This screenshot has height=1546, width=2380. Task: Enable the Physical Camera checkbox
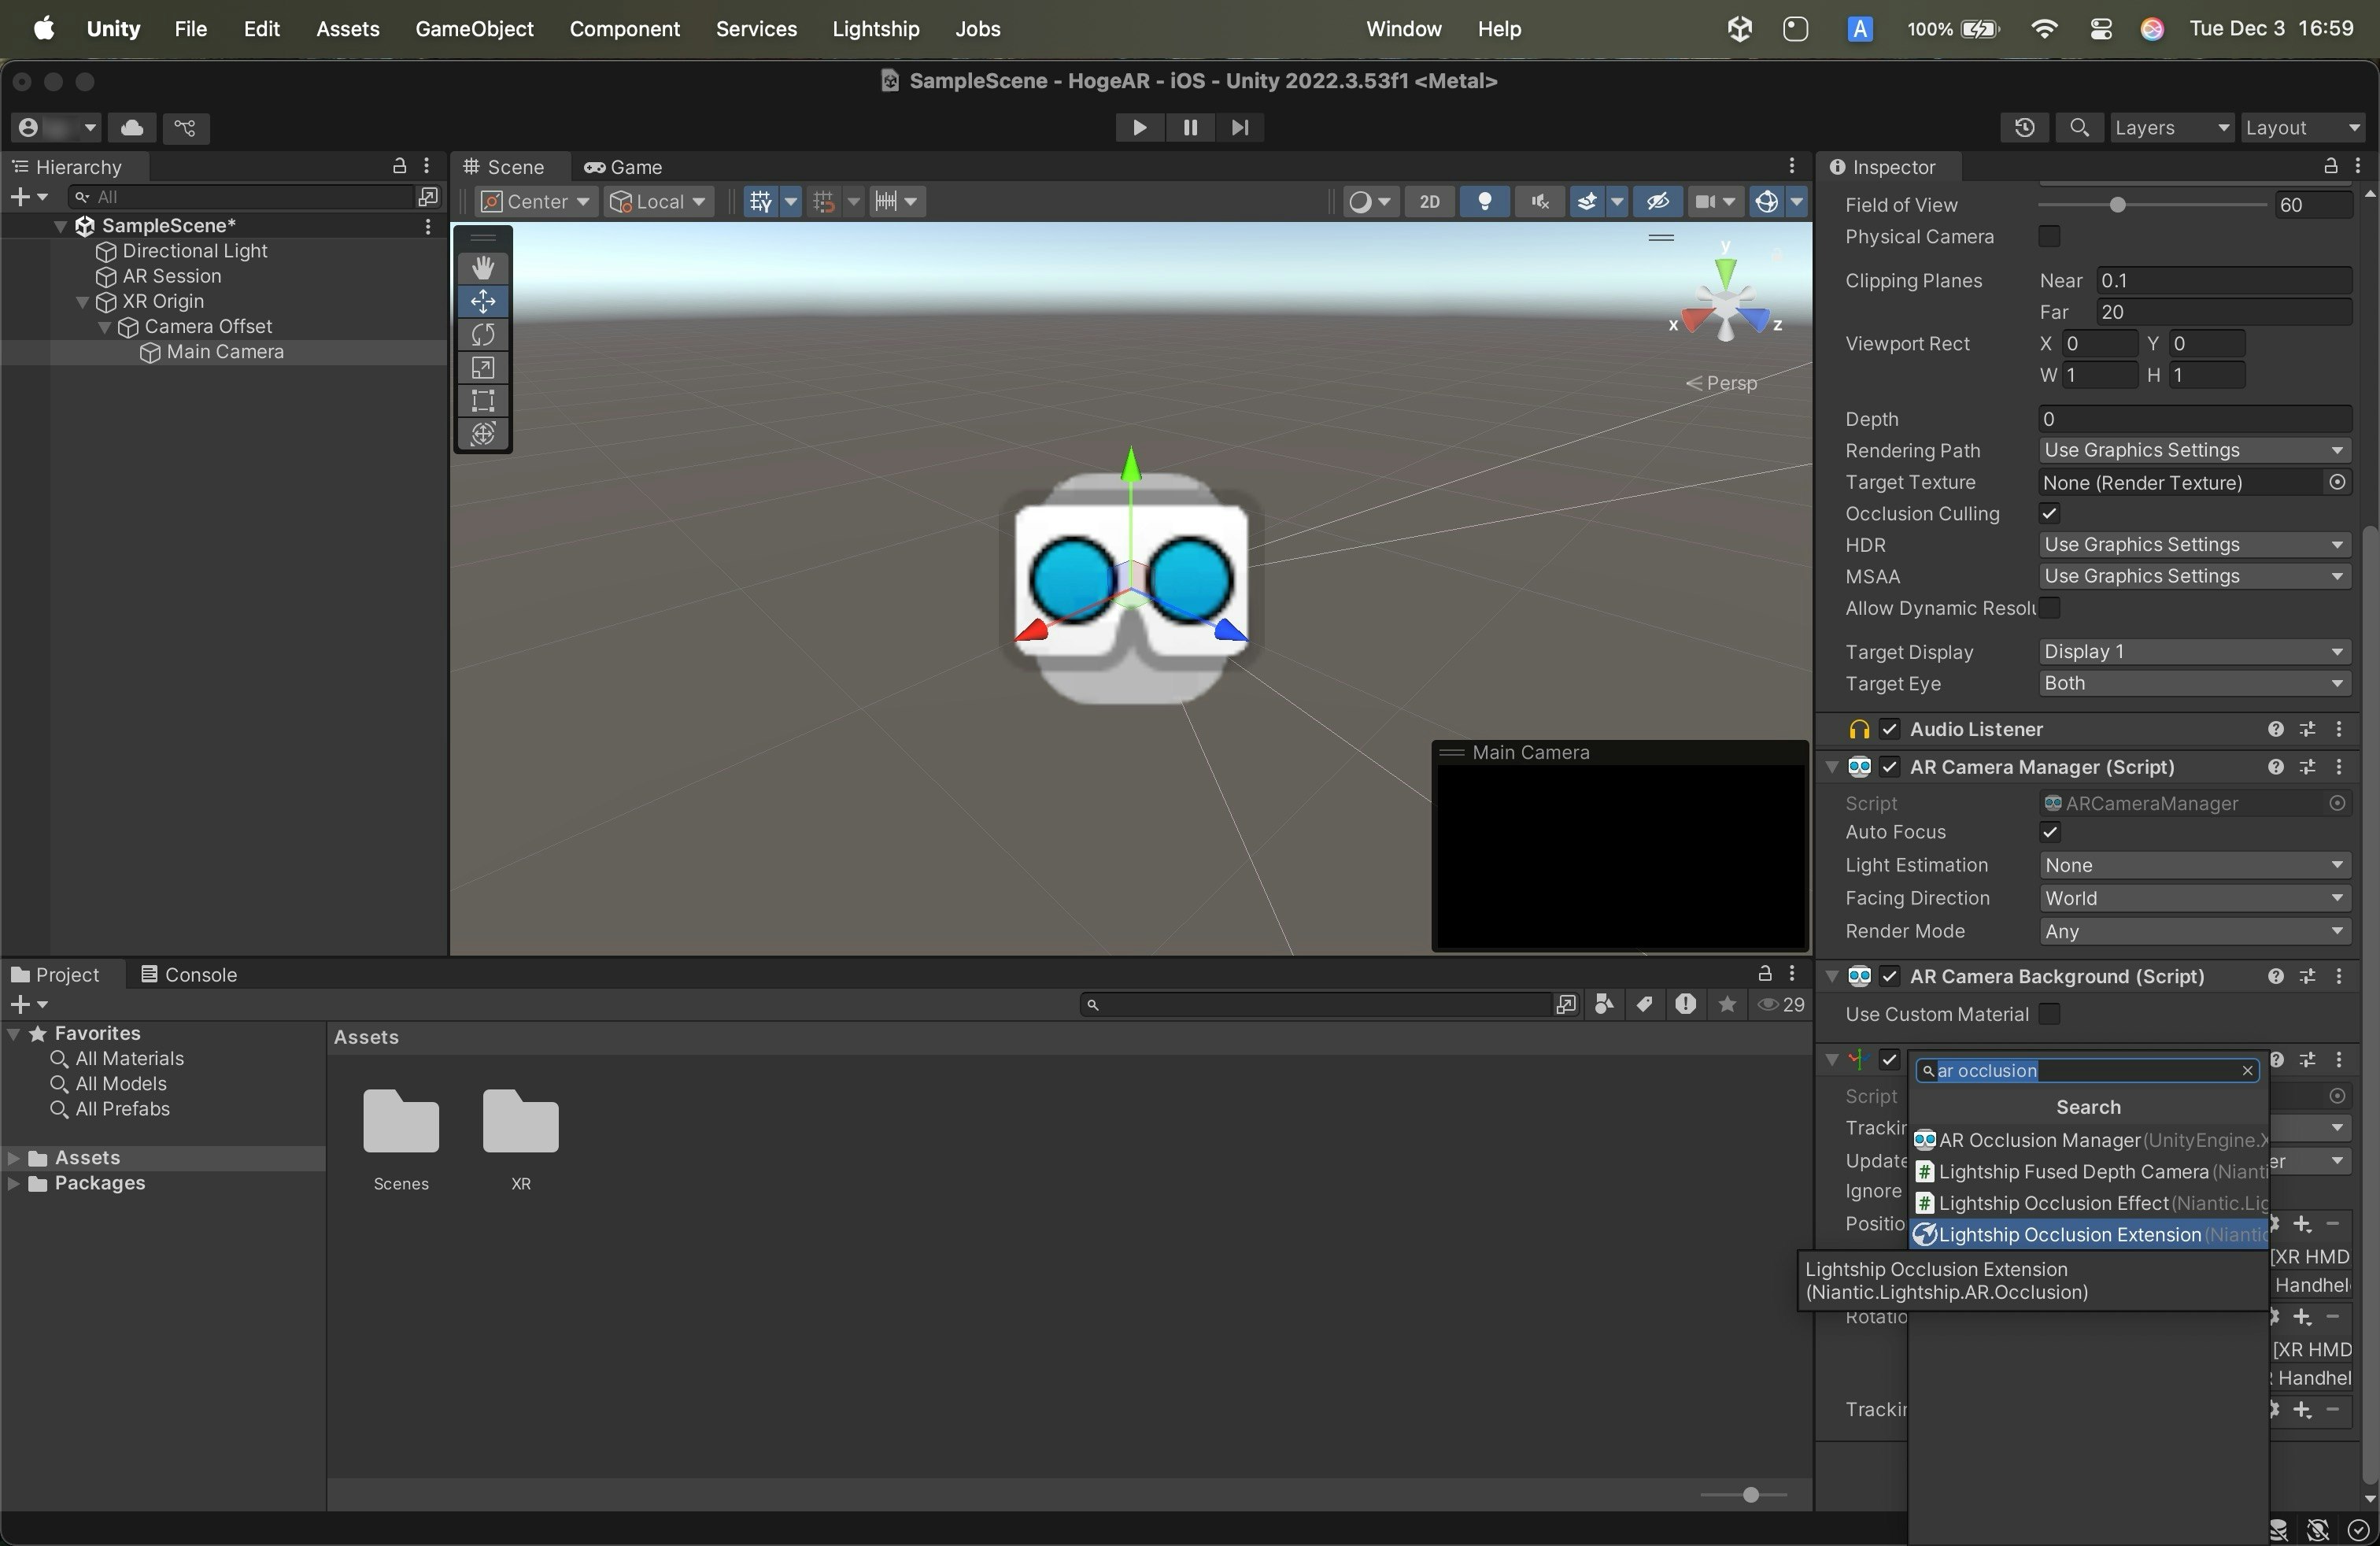coord(2049,237)
